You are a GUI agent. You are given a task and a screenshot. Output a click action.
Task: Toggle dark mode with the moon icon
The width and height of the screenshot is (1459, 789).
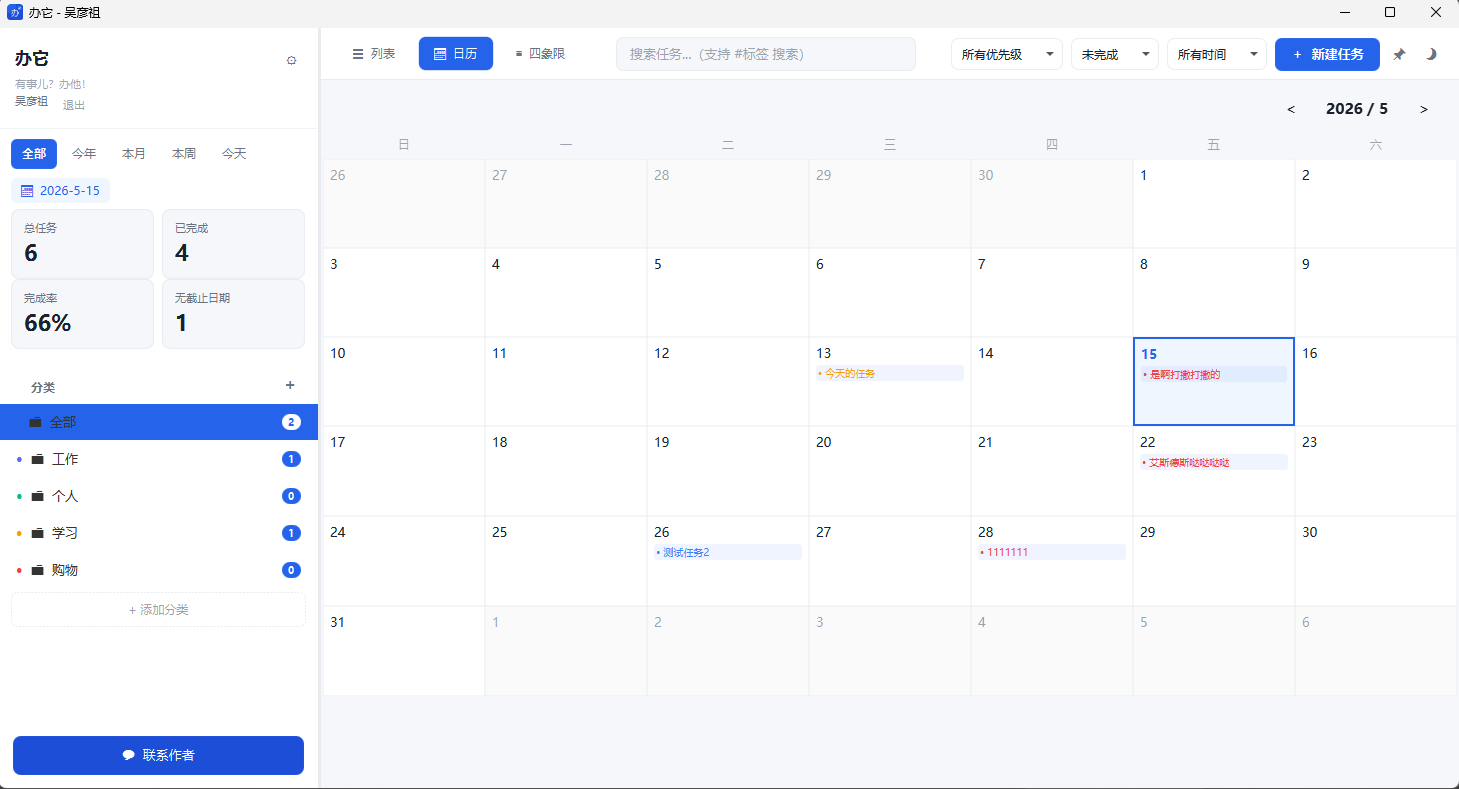(x=1431, y=54)
